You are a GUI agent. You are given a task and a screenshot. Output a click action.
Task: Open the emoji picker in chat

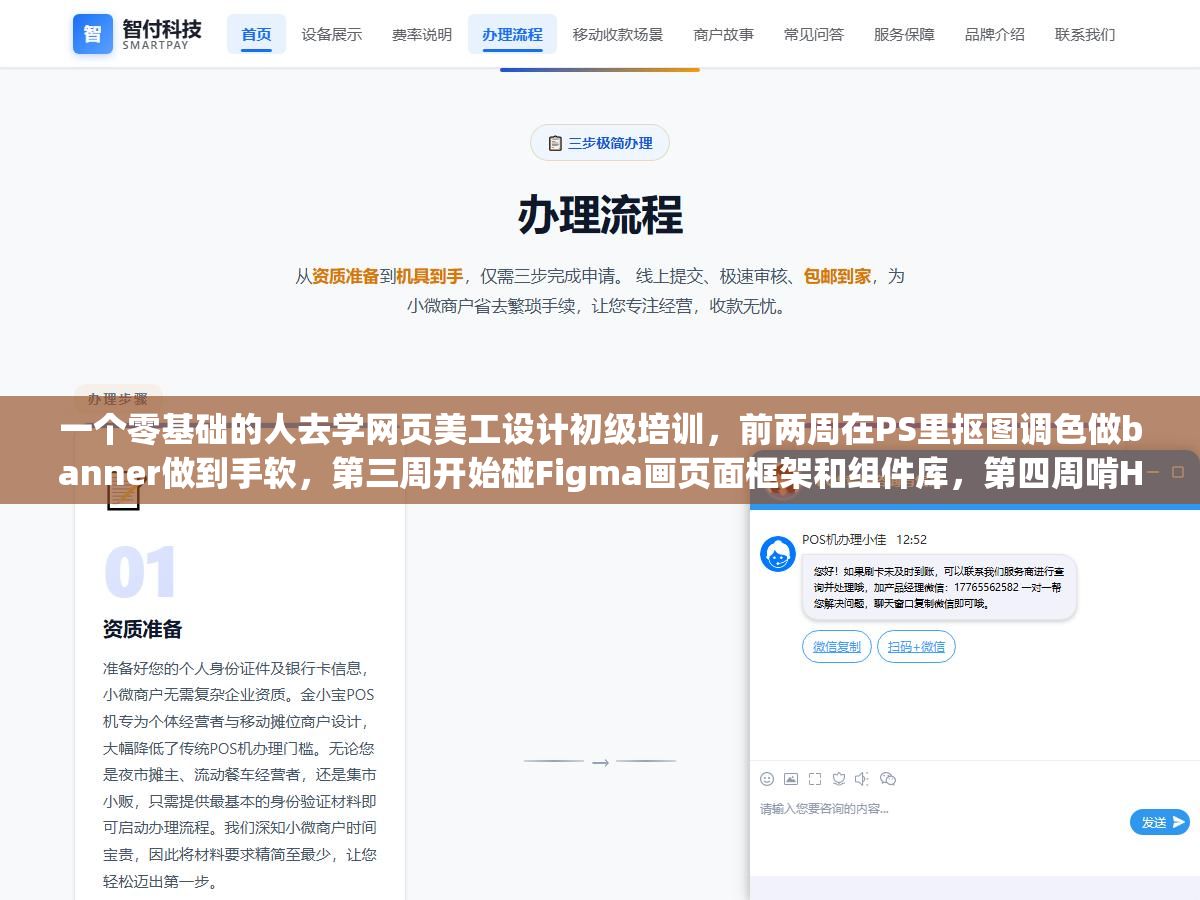767,779
